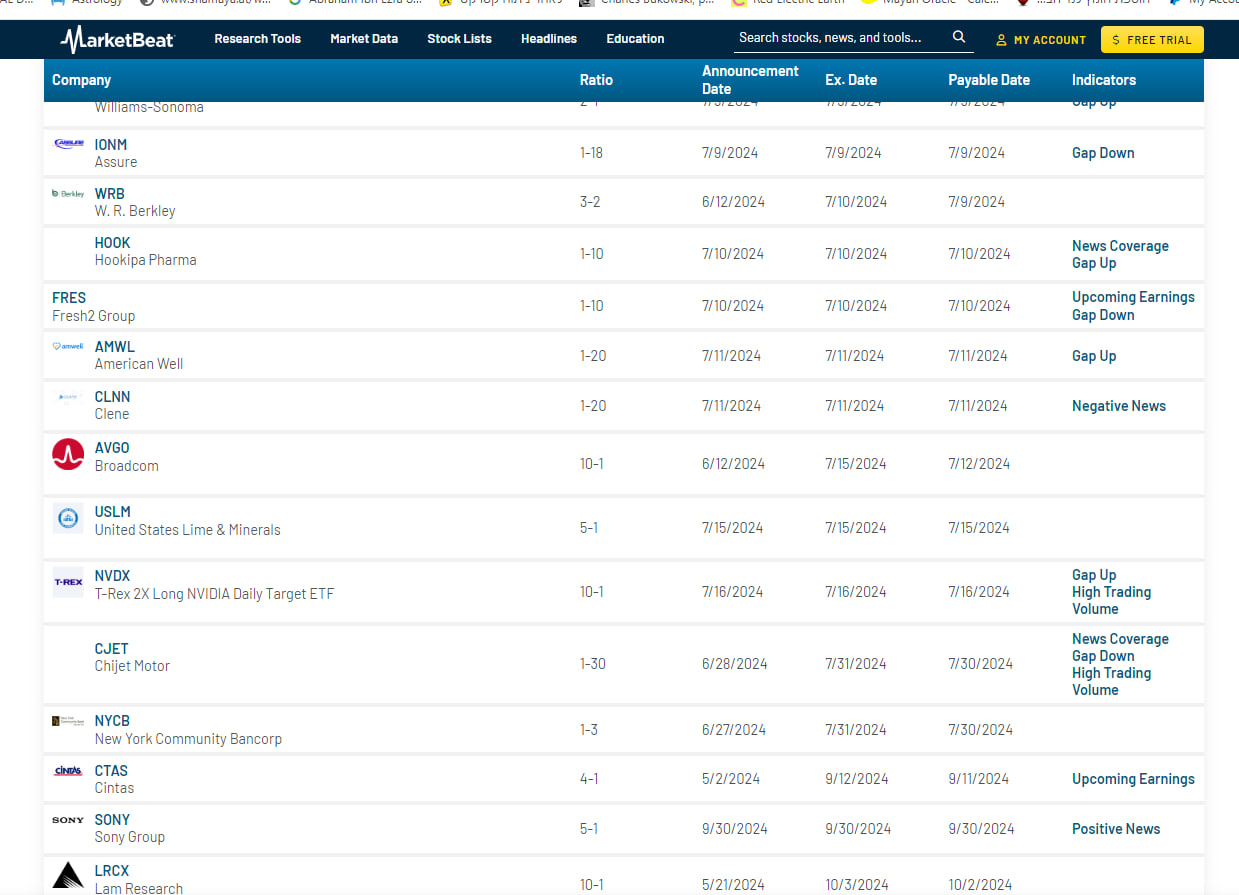Click Gap Down indicator for IONM
The width and height of the screenshot is (1239, 895).
coord(1103,153)
